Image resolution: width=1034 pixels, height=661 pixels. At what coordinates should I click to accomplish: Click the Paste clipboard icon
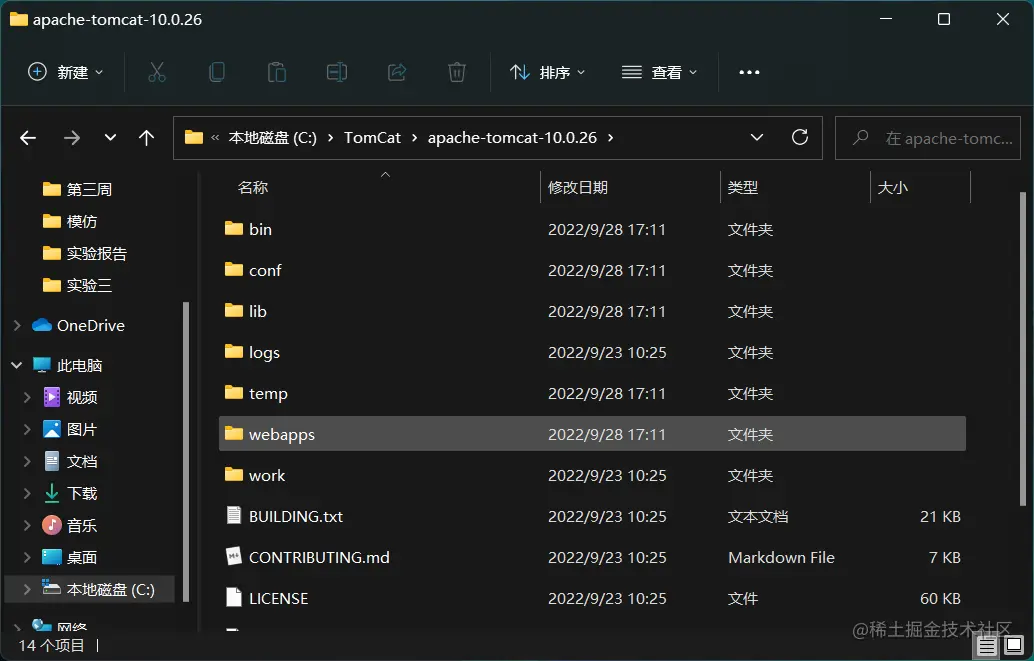point(276,72)
